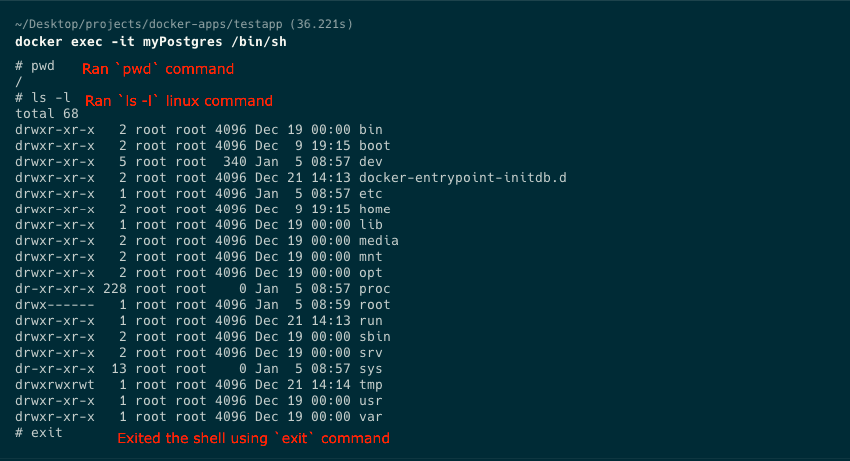The image size is (850, 461).
Task: Click the 'bin' directory entry
Action: coord(370,130)
